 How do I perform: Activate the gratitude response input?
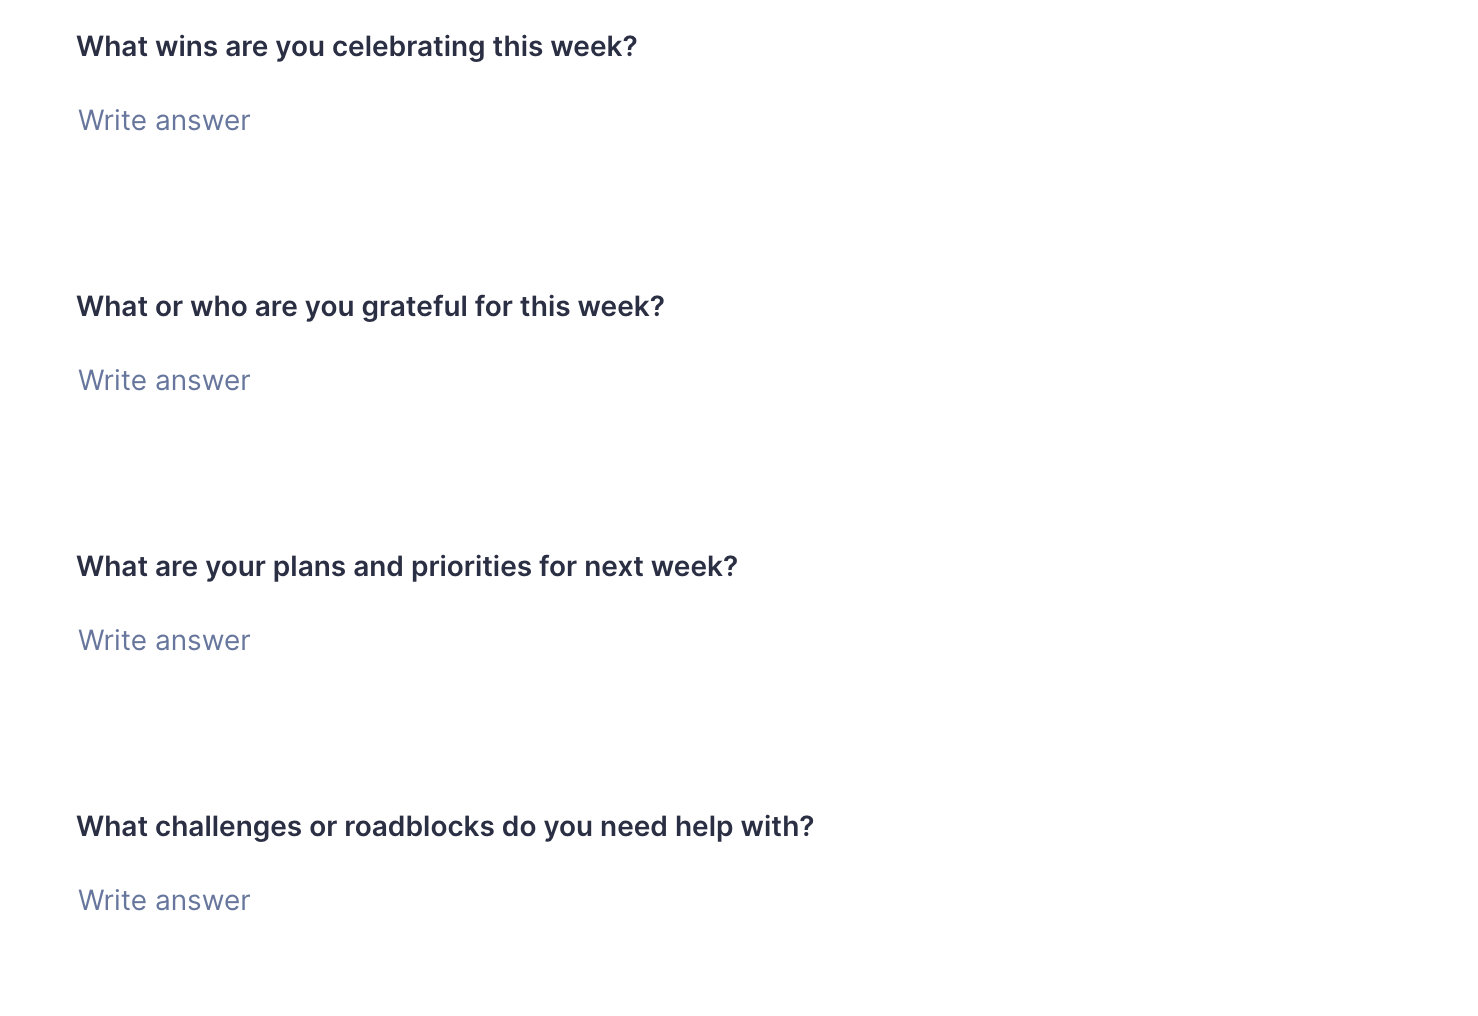click(x=164, y=381)
